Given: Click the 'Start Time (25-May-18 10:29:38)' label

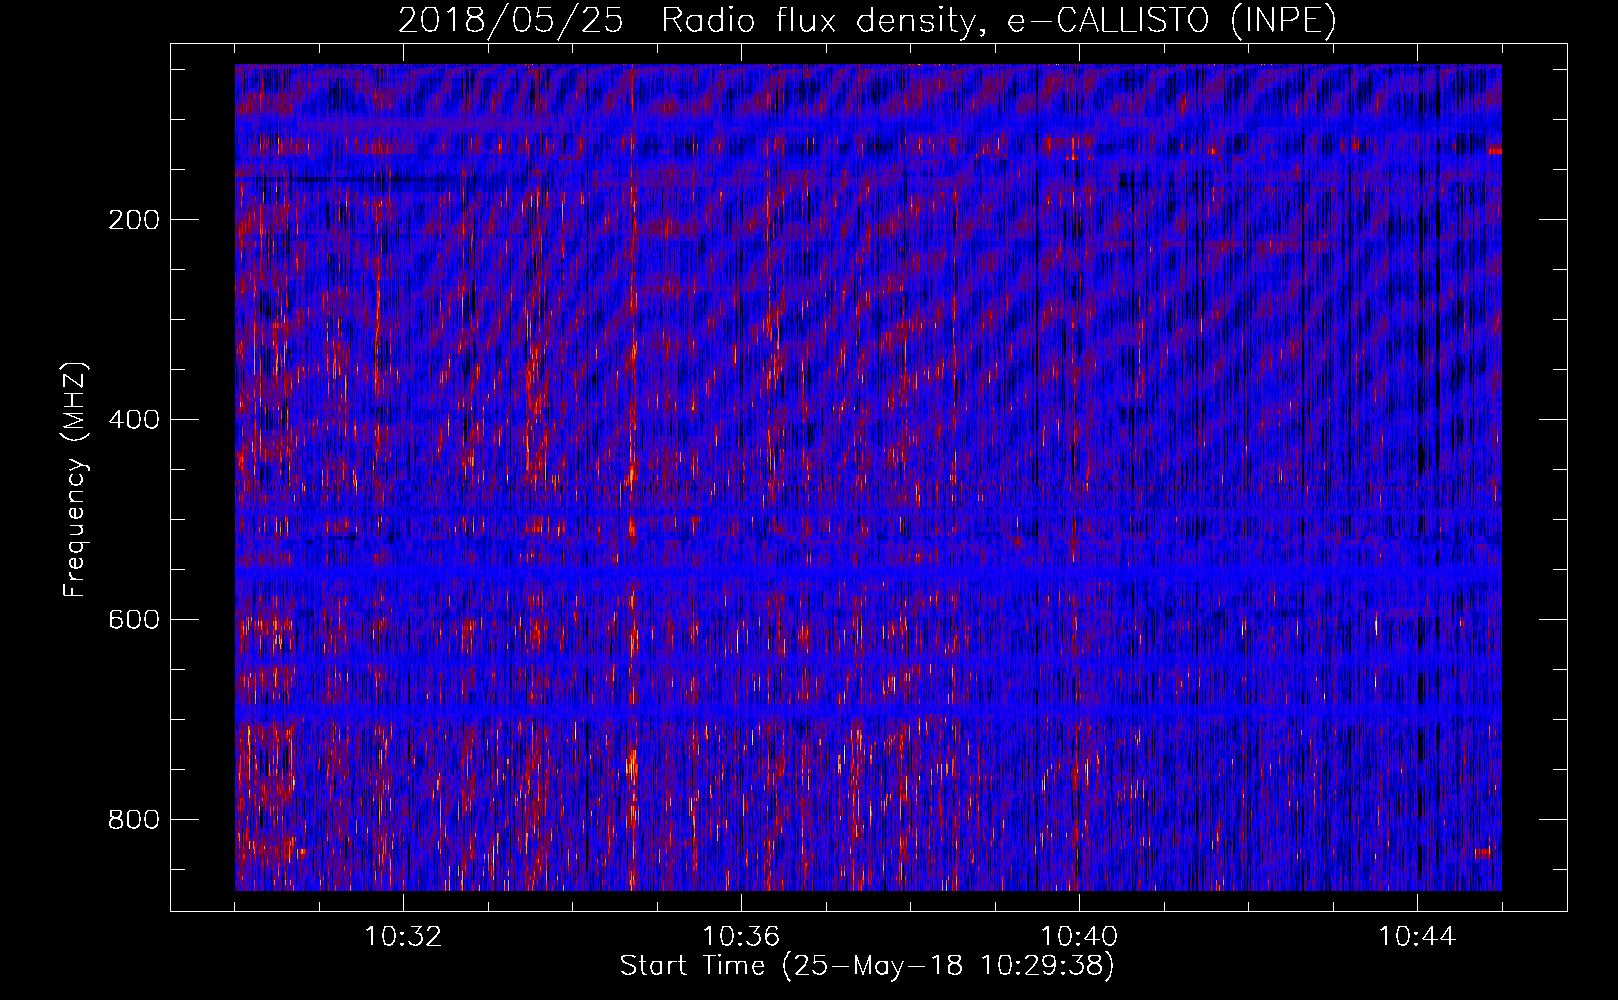Looking at the screenshot, I should point(867,966).
